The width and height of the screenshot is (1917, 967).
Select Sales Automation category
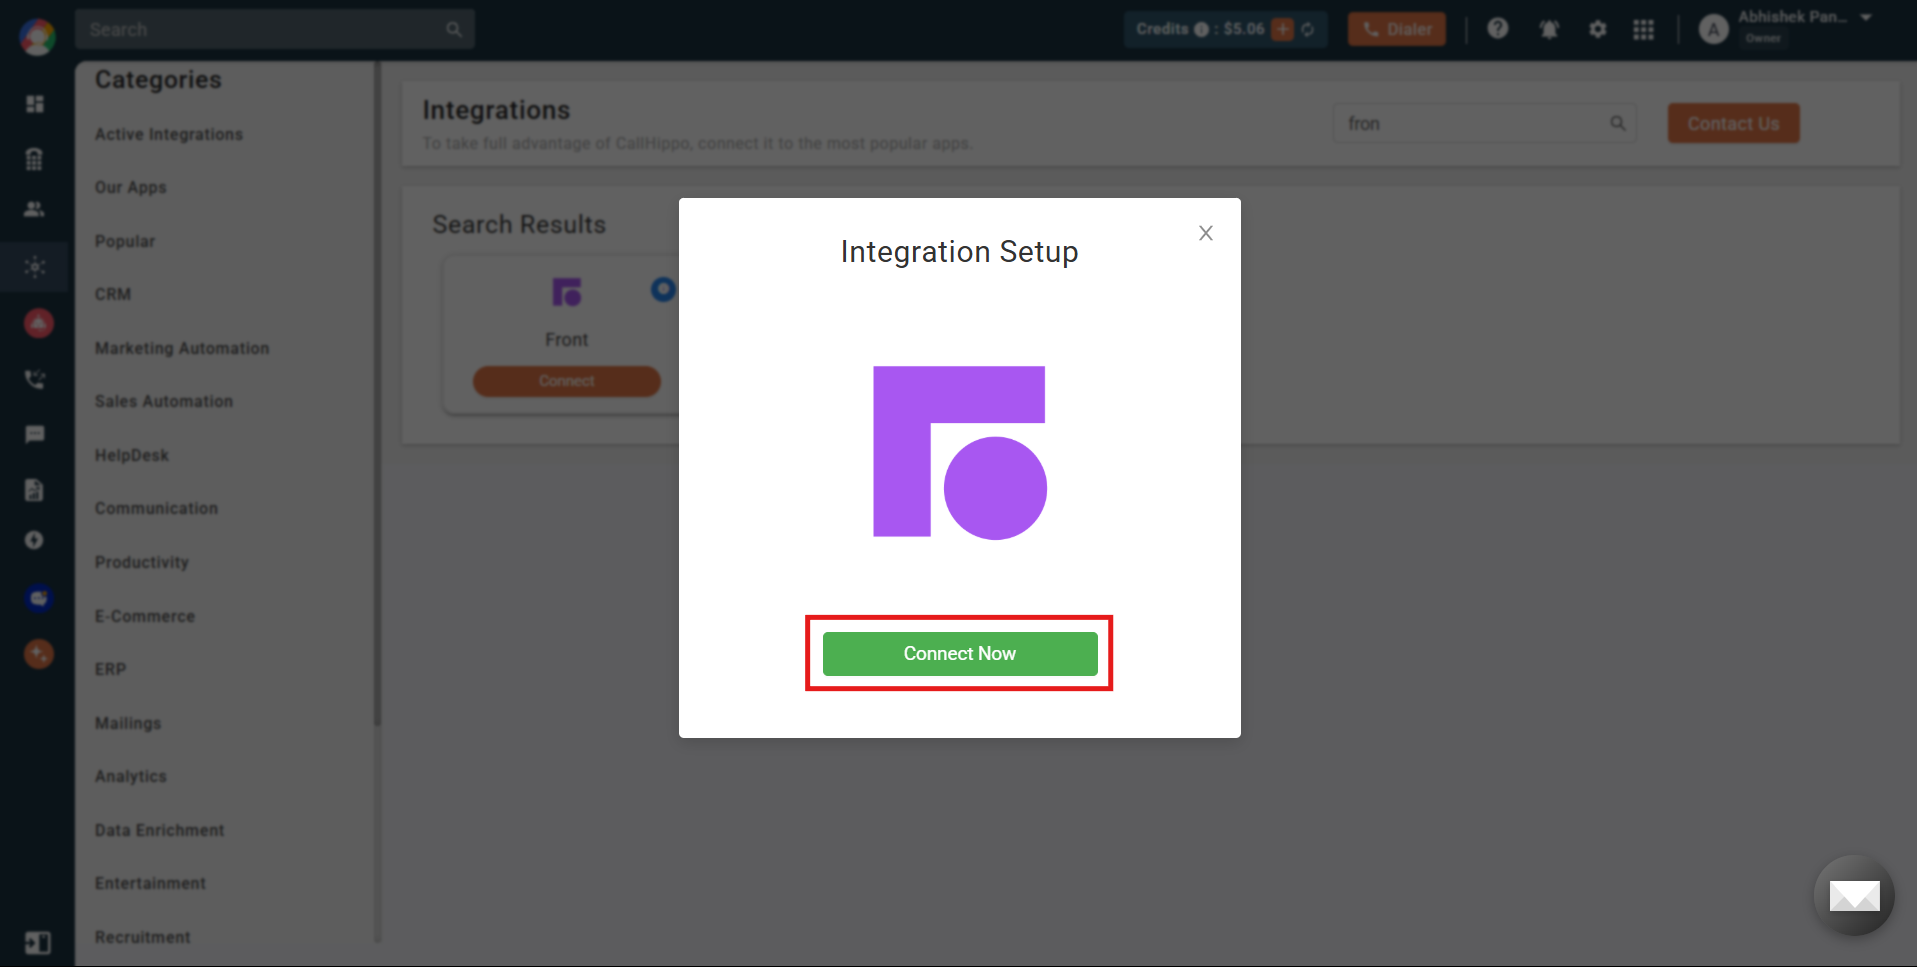click(163, 401)
